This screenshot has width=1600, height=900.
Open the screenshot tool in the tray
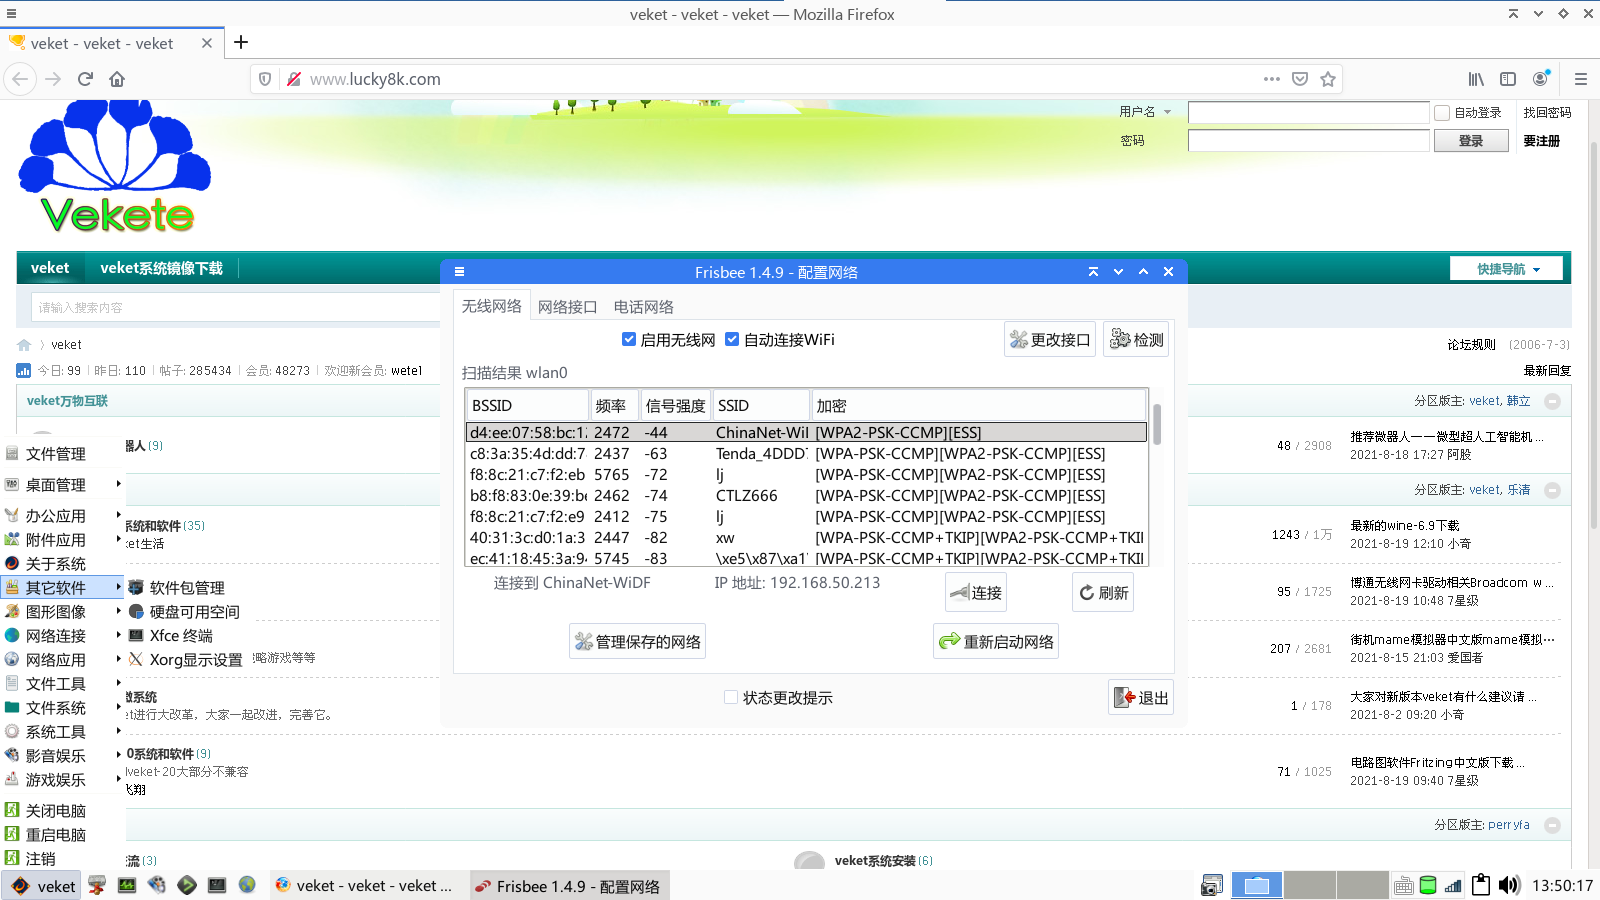click(1212, 885)
